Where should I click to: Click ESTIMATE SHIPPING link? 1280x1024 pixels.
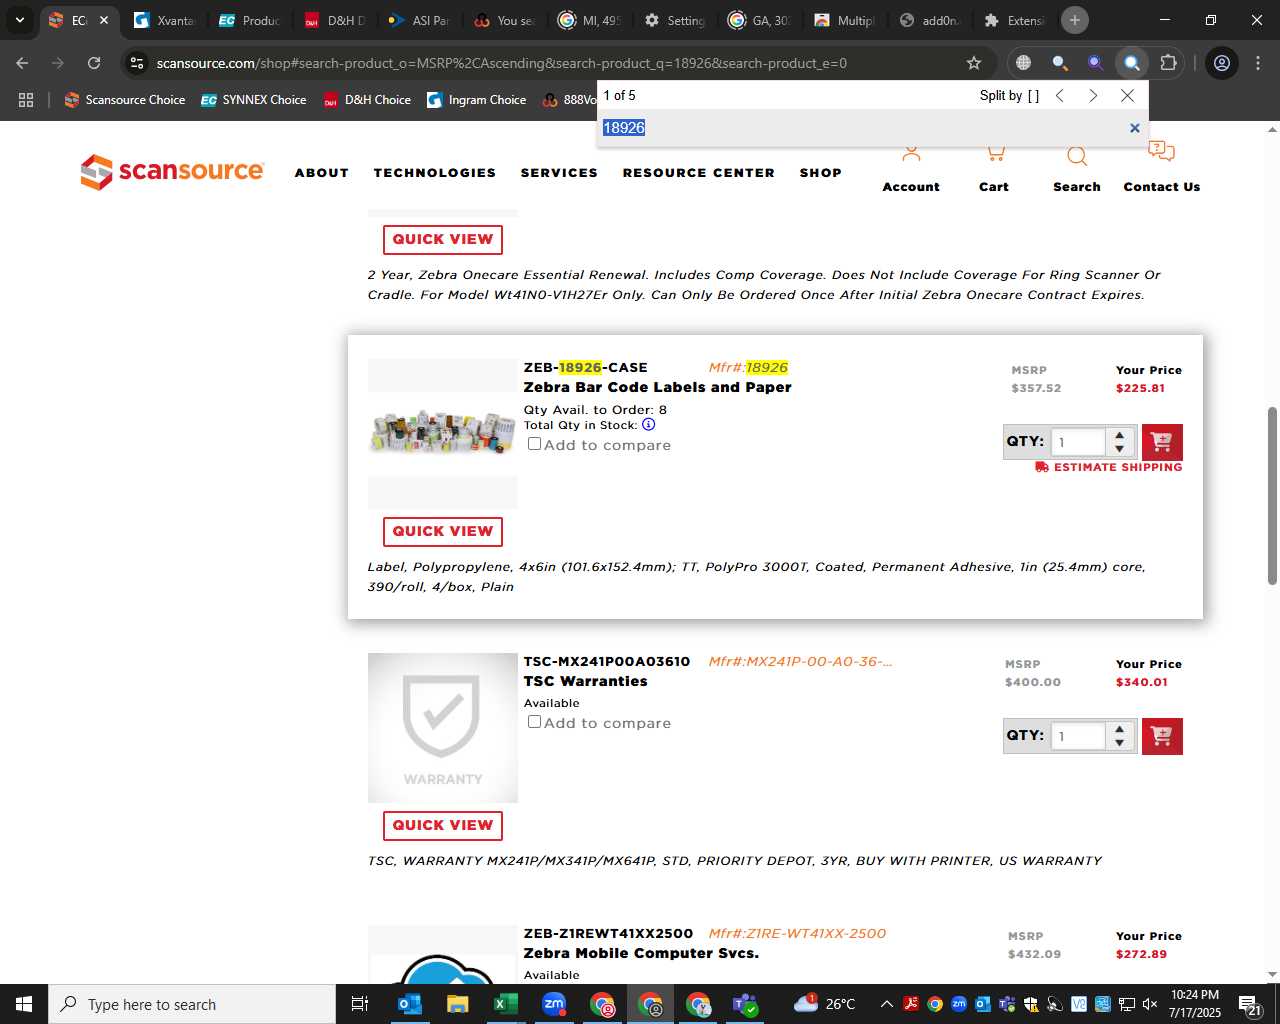coord(1109,467)
